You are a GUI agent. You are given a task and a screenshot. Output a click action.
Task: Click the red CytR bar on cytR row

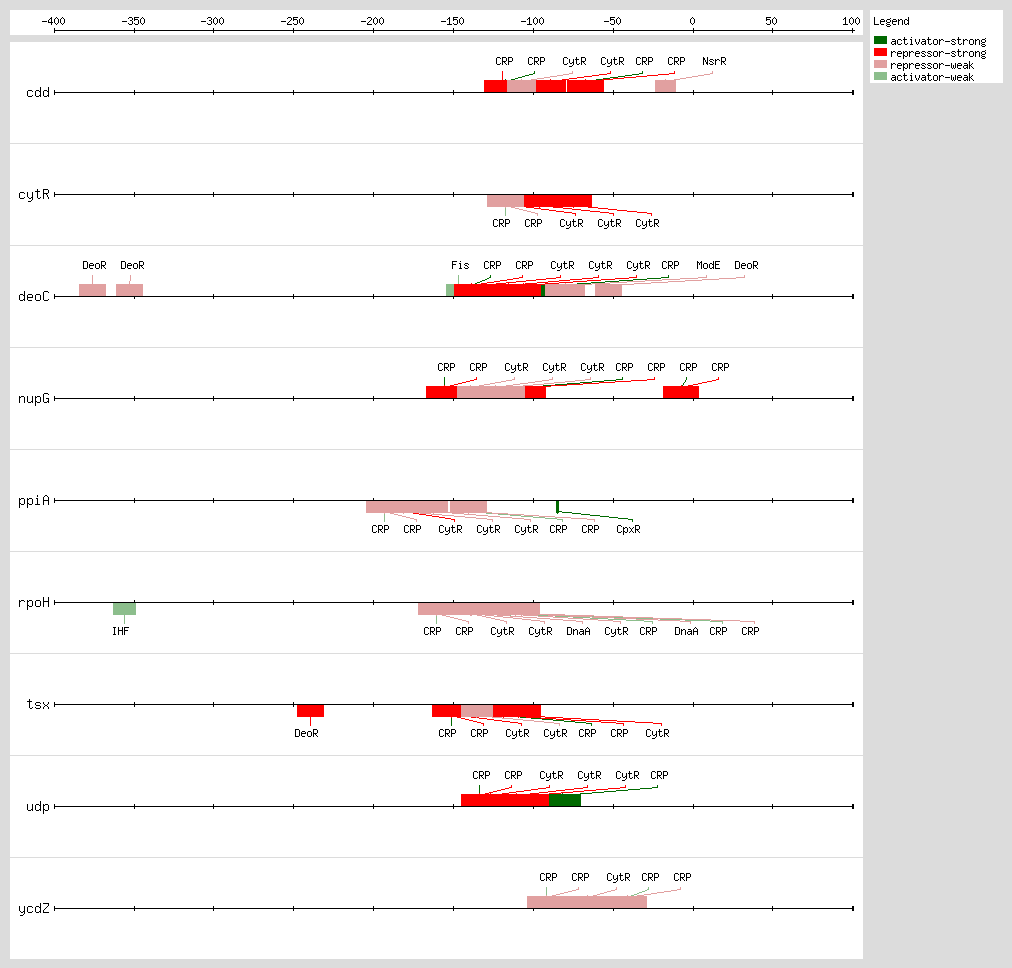pos(558,201)
